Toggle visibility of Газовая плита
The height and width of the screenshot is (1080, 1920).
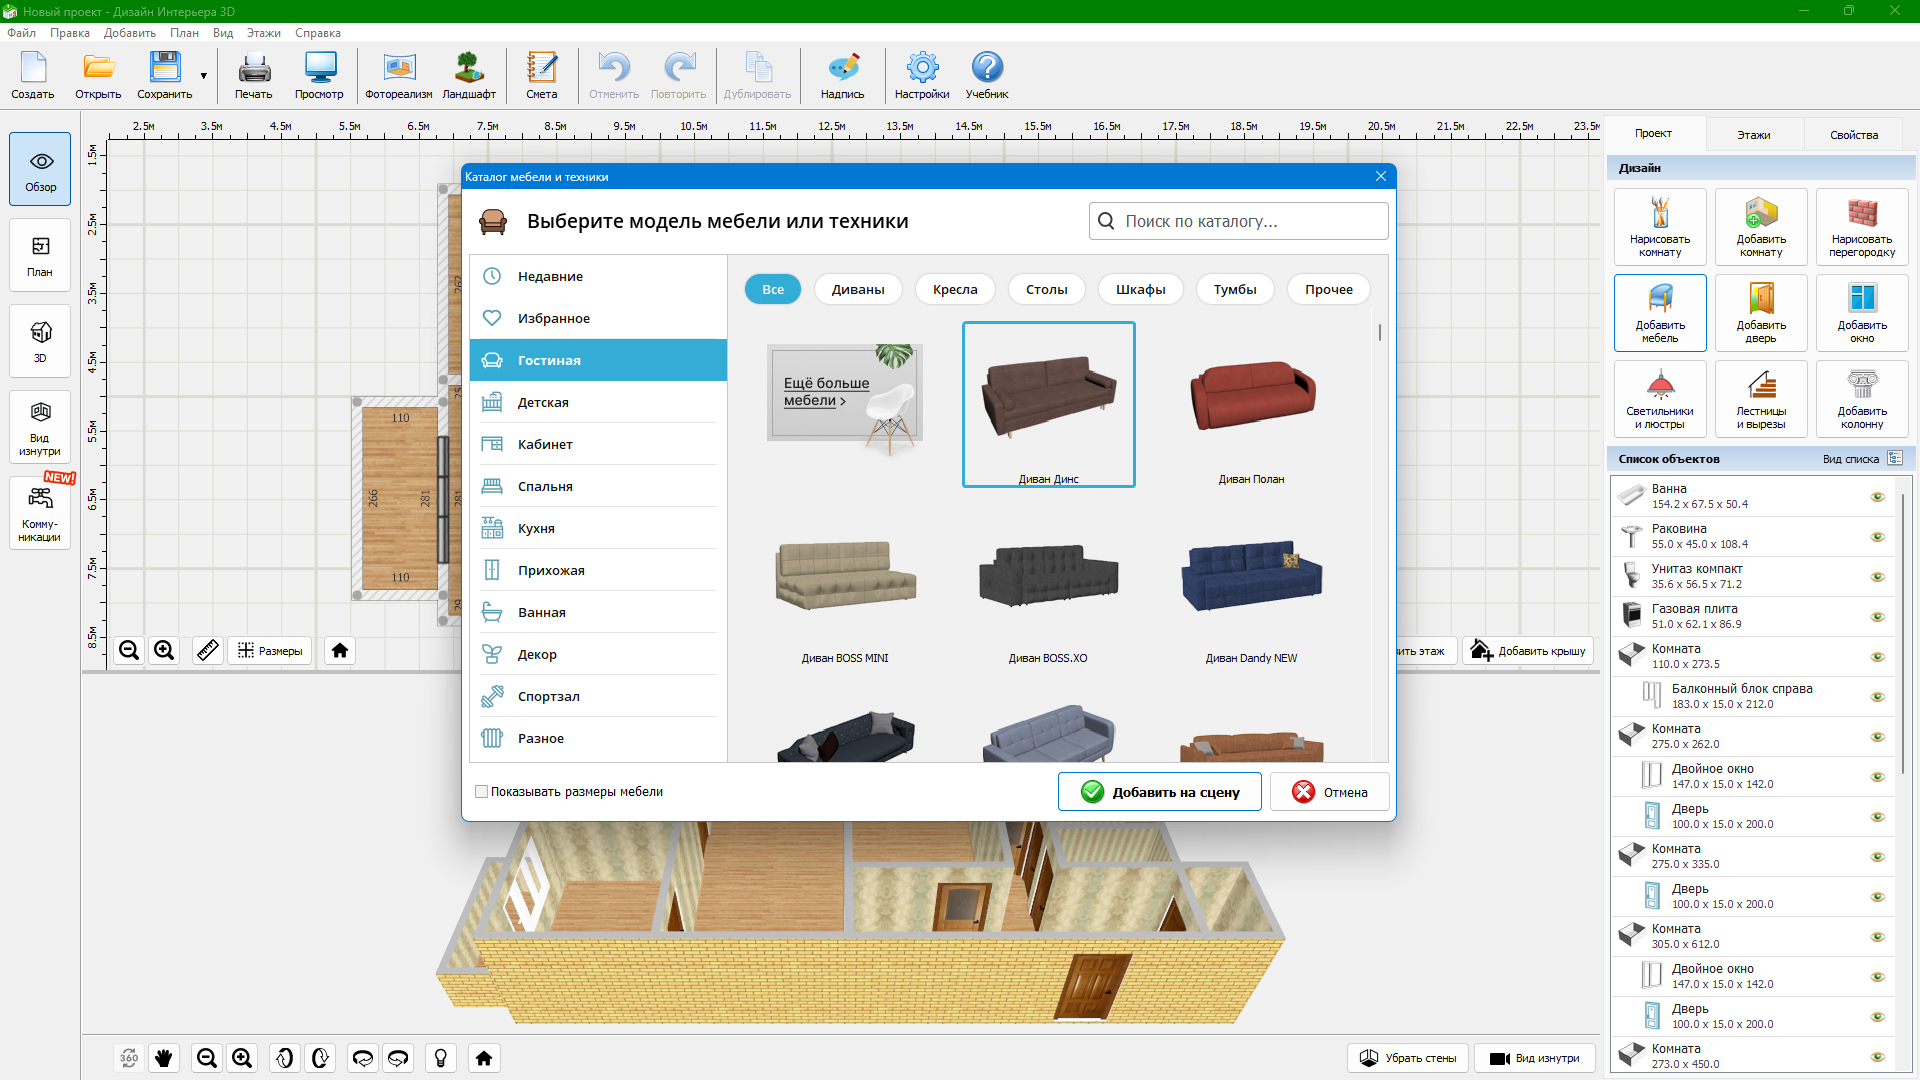[1877, 617]
